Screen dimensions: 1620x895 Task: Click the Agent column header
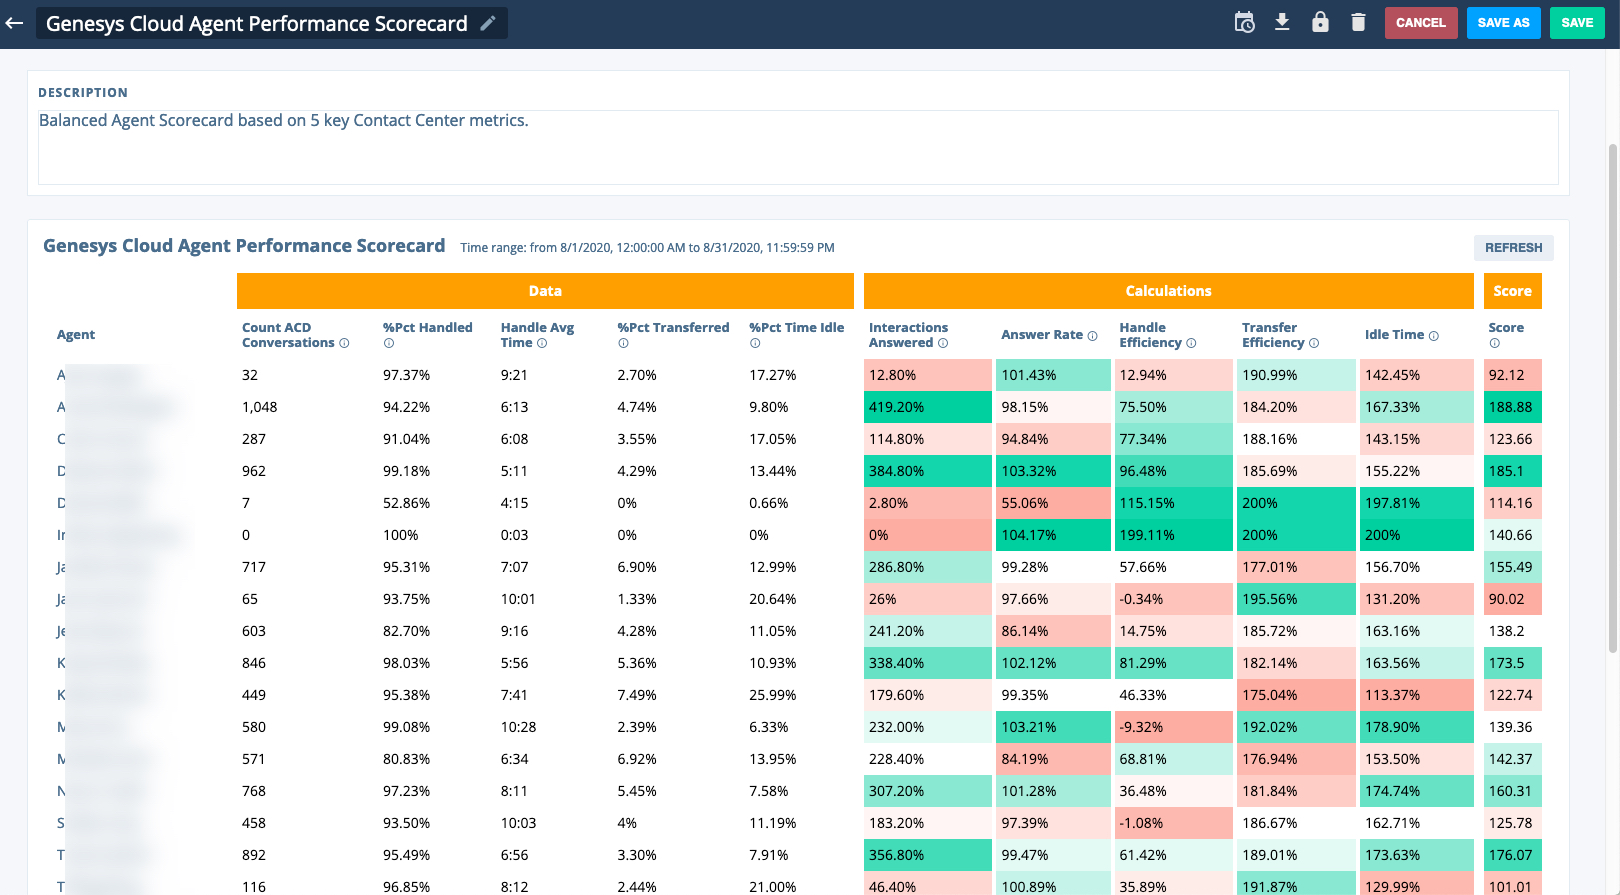(76, 335)
